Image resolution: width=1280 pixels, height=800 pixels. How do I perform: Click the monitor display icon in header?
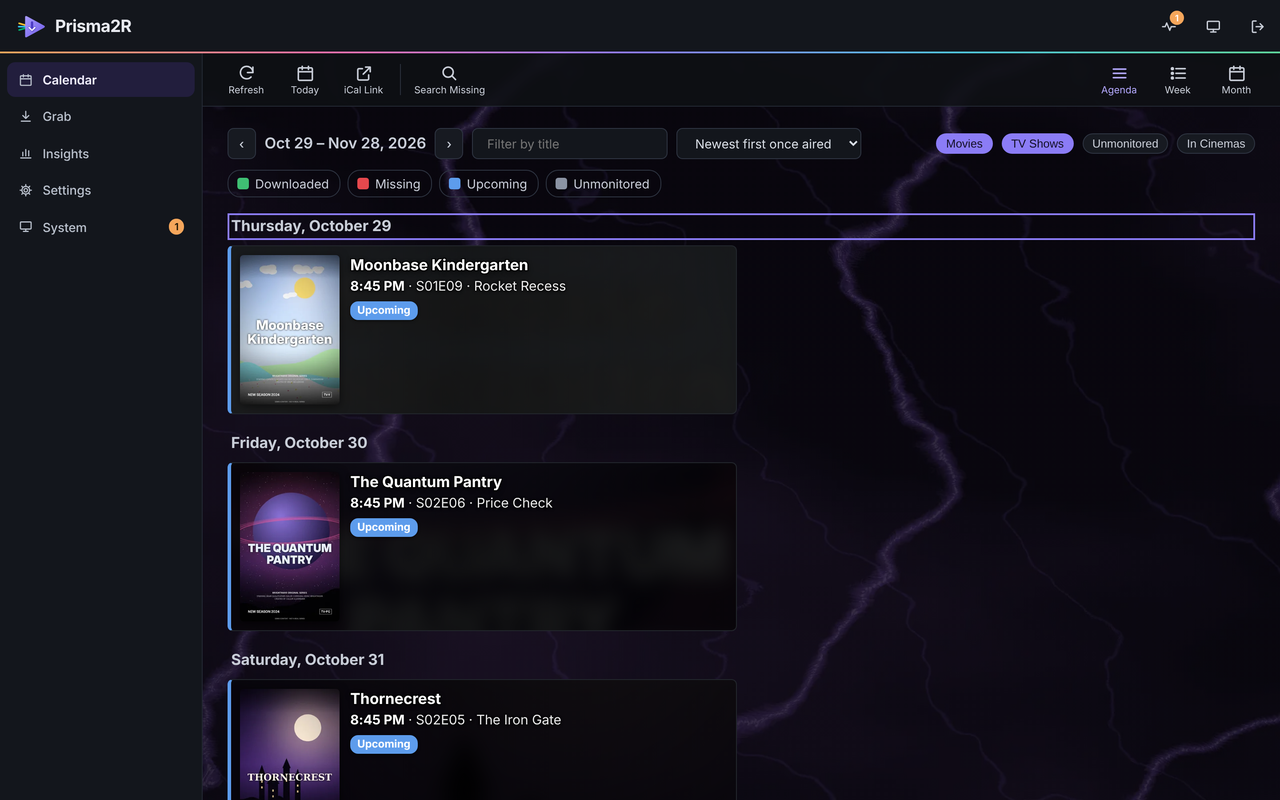point(1213,26)
